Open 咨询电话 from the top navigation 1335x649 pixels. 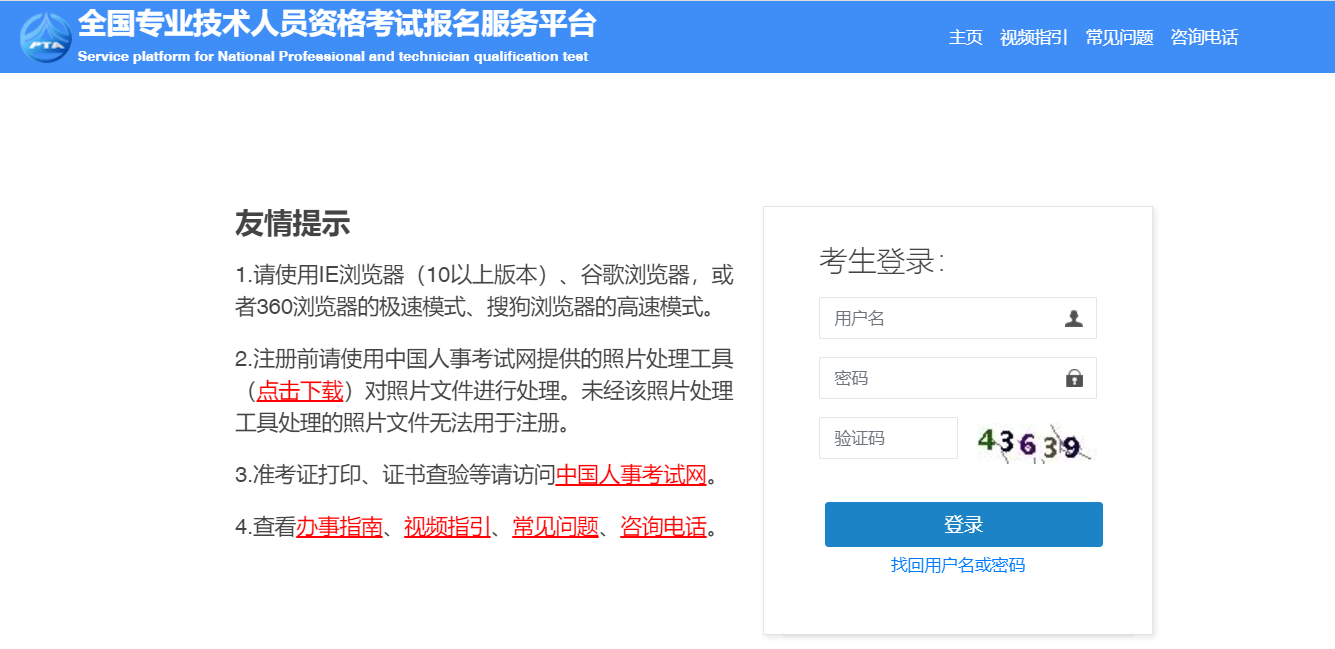pos(1203,36)
